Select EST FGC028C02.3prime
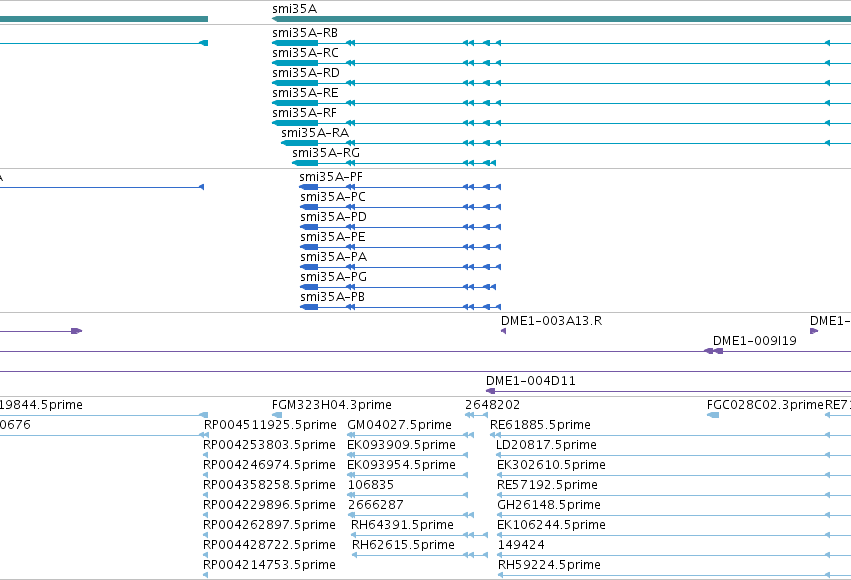Viewport: 851px width, 580px height. pyautogui.click(x=765, y=405)
